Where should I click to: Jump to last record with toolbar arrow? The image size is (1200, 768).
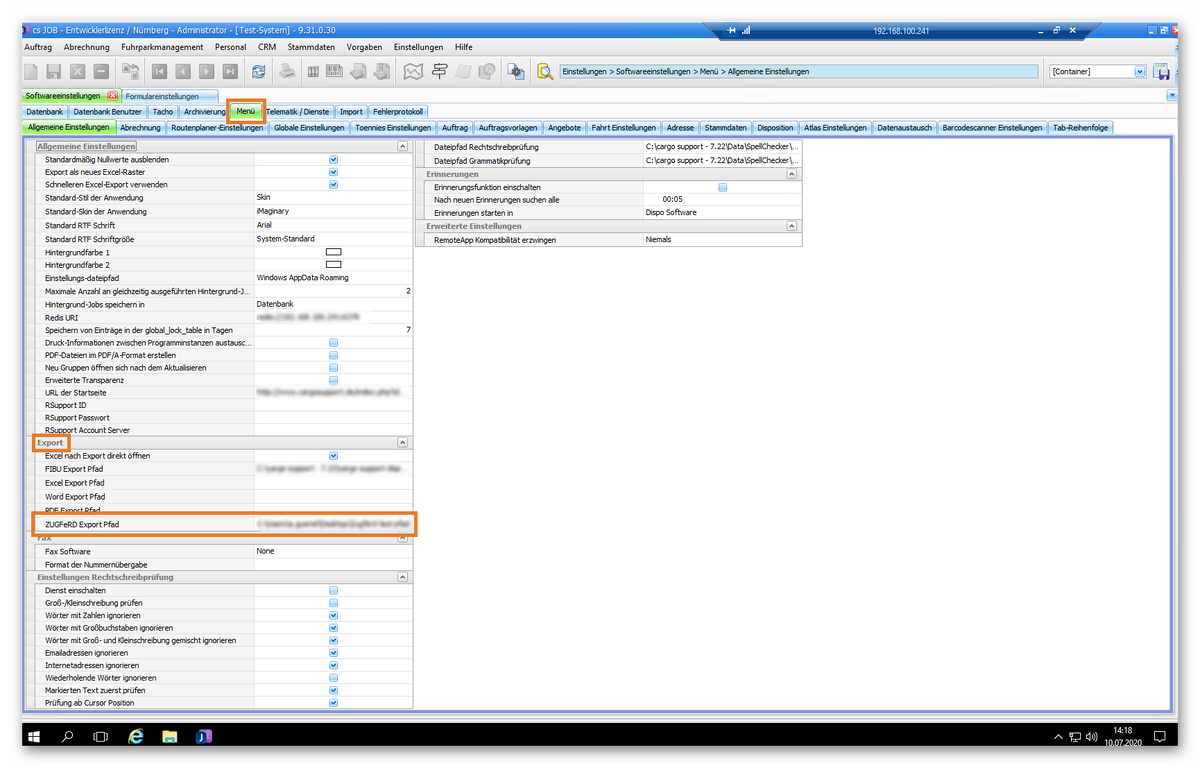230,72
